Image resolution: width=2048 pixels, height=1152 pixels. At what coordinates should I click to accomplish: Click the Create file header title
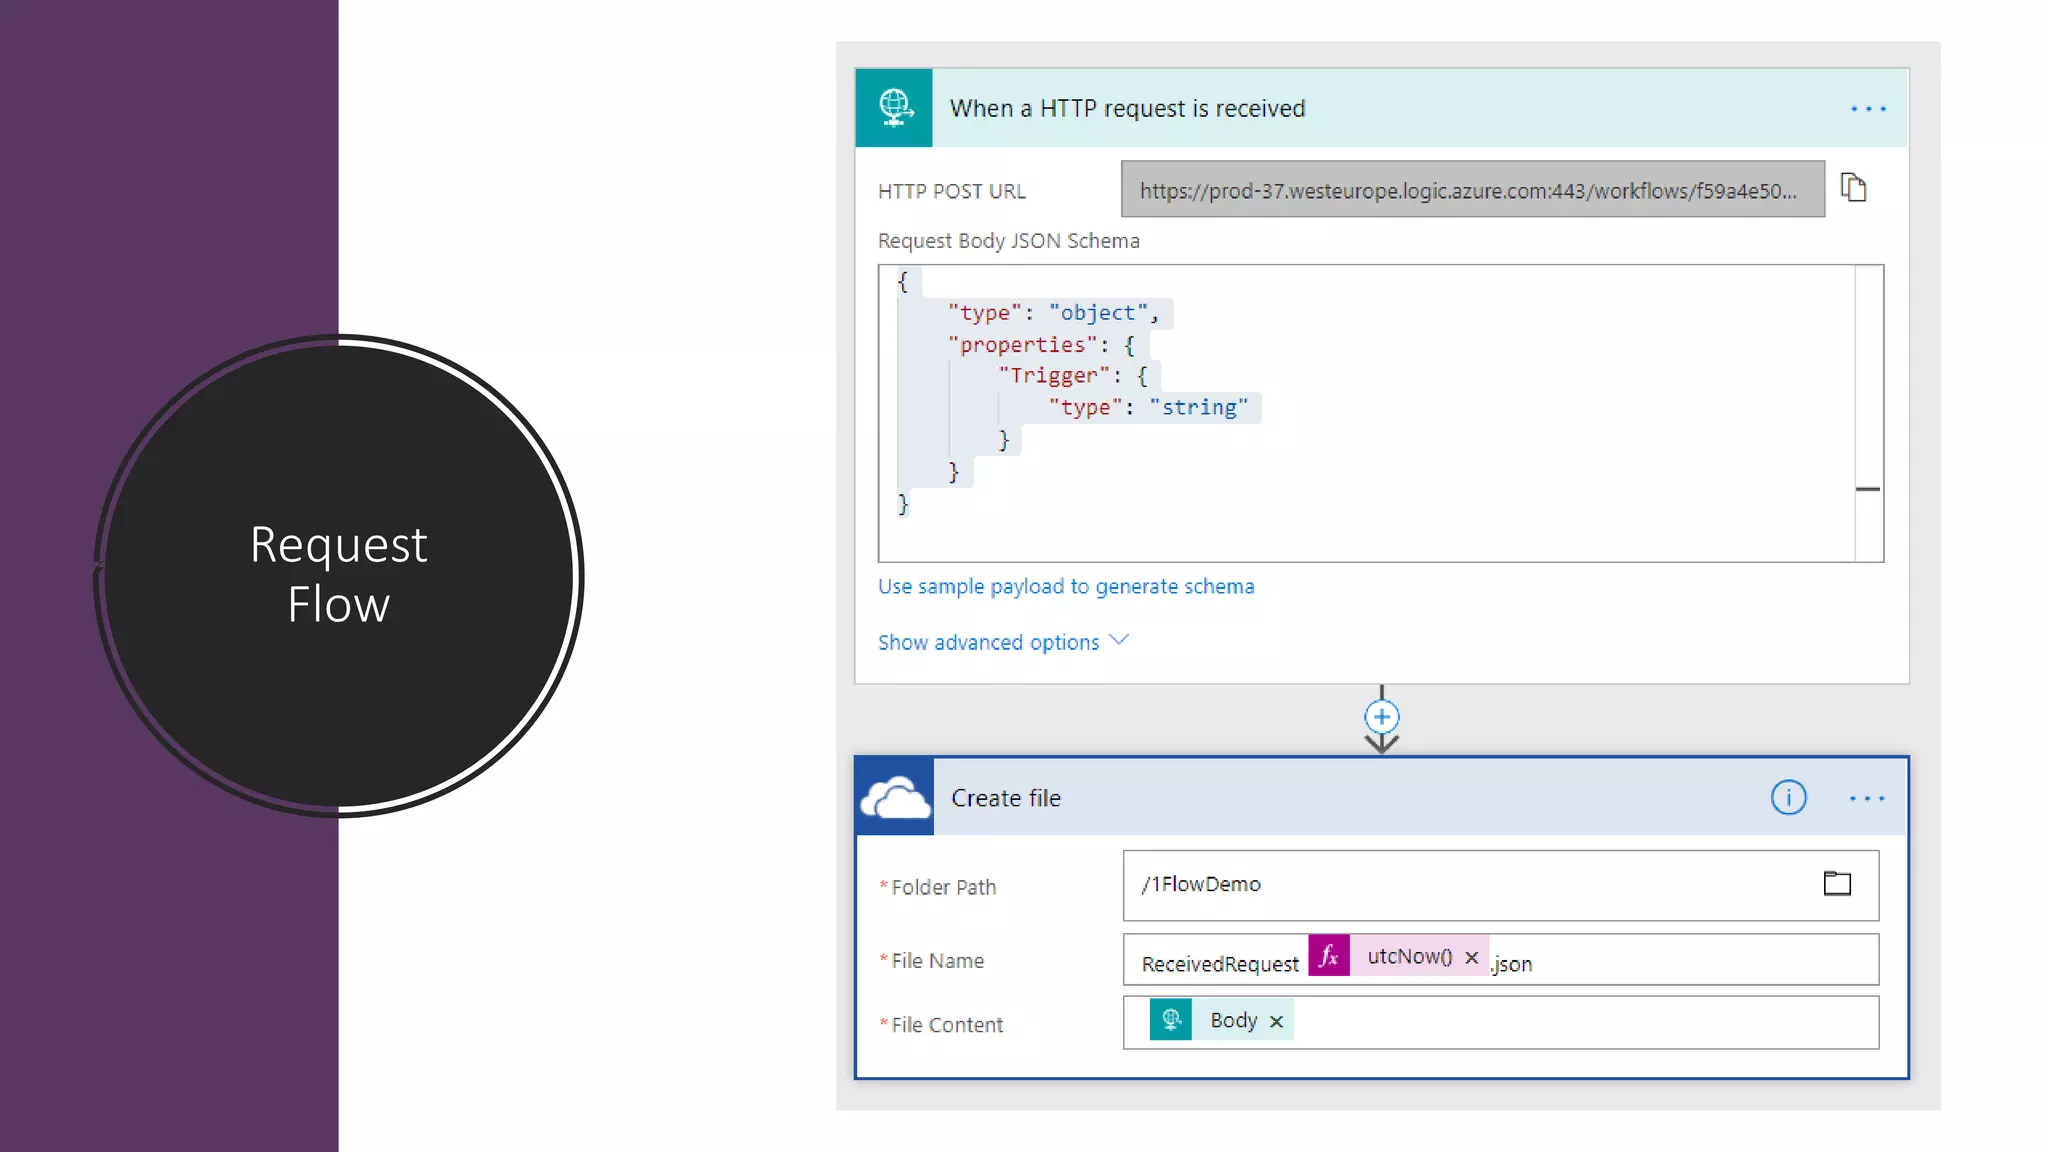click(x=1006, y=798)
